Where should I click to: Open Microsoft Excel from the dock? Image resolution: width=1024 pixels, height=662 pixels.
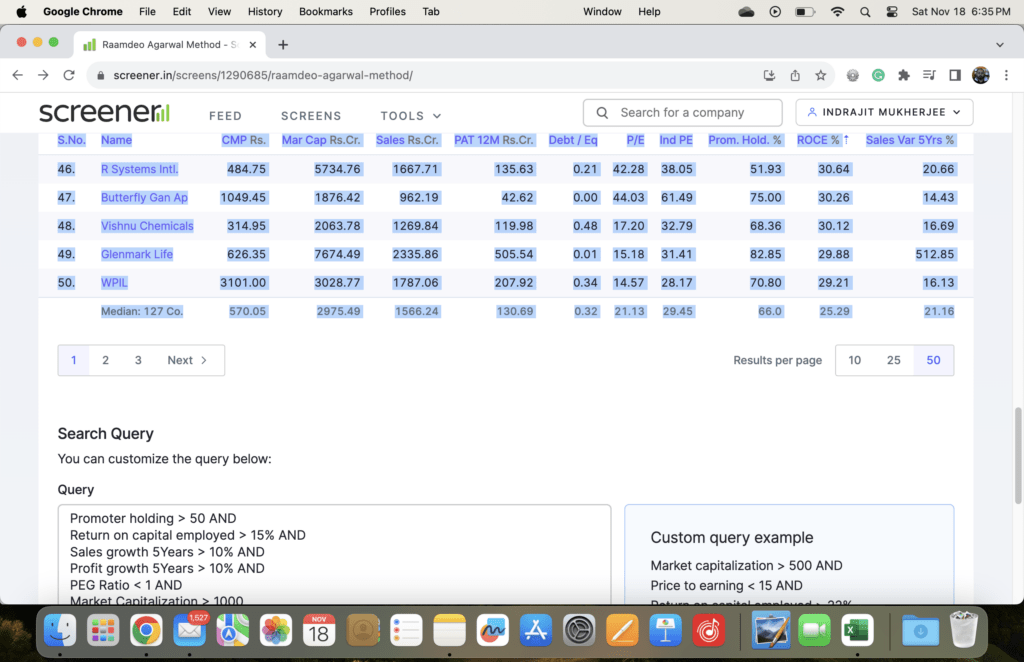tap(857, 631)
